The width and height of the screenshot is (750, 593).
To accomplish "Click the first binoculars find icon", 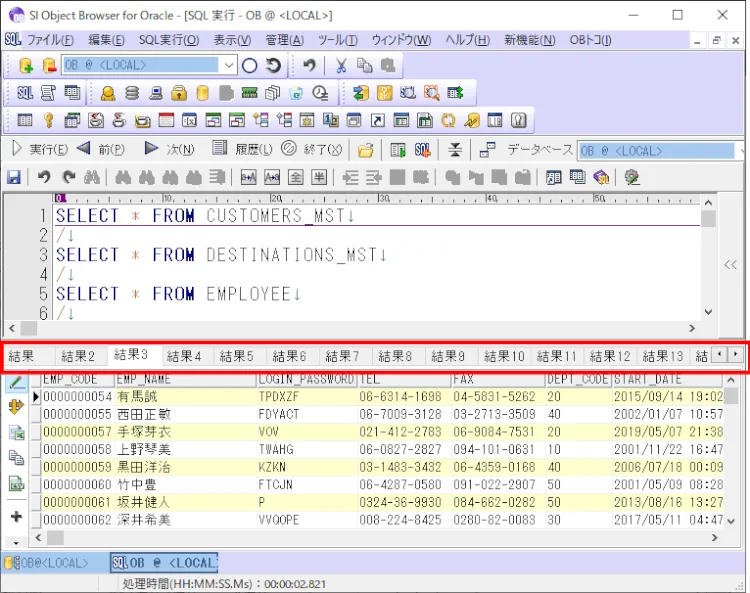I will click(92, 177).
